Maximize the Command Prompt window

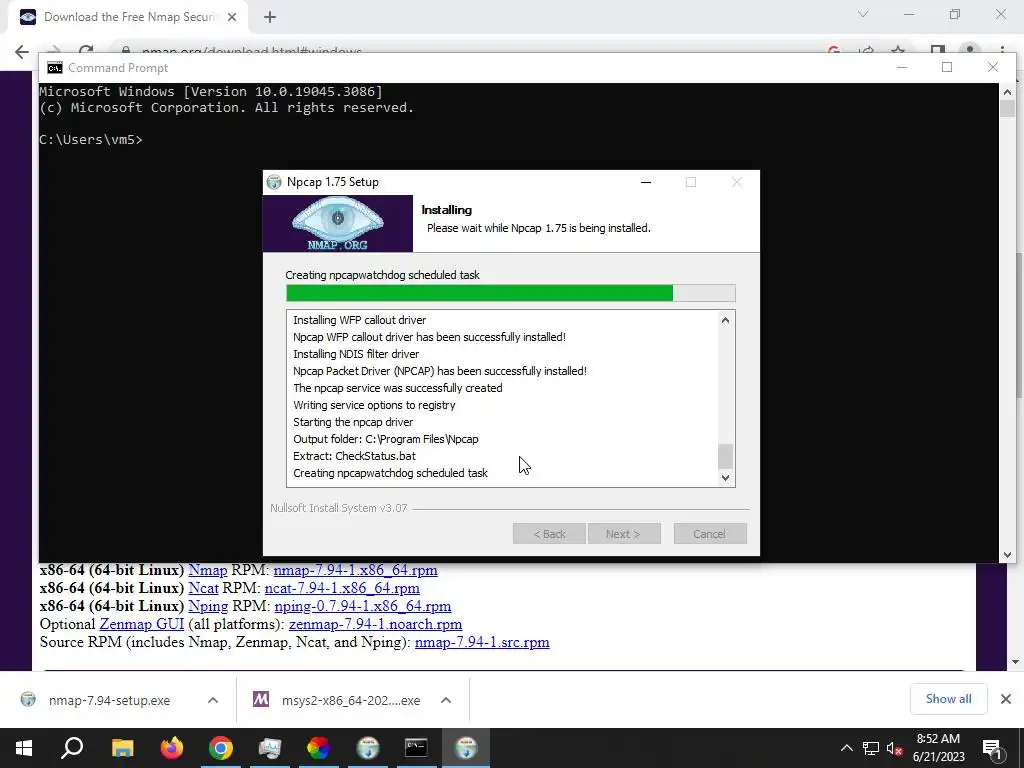[947, 67]
